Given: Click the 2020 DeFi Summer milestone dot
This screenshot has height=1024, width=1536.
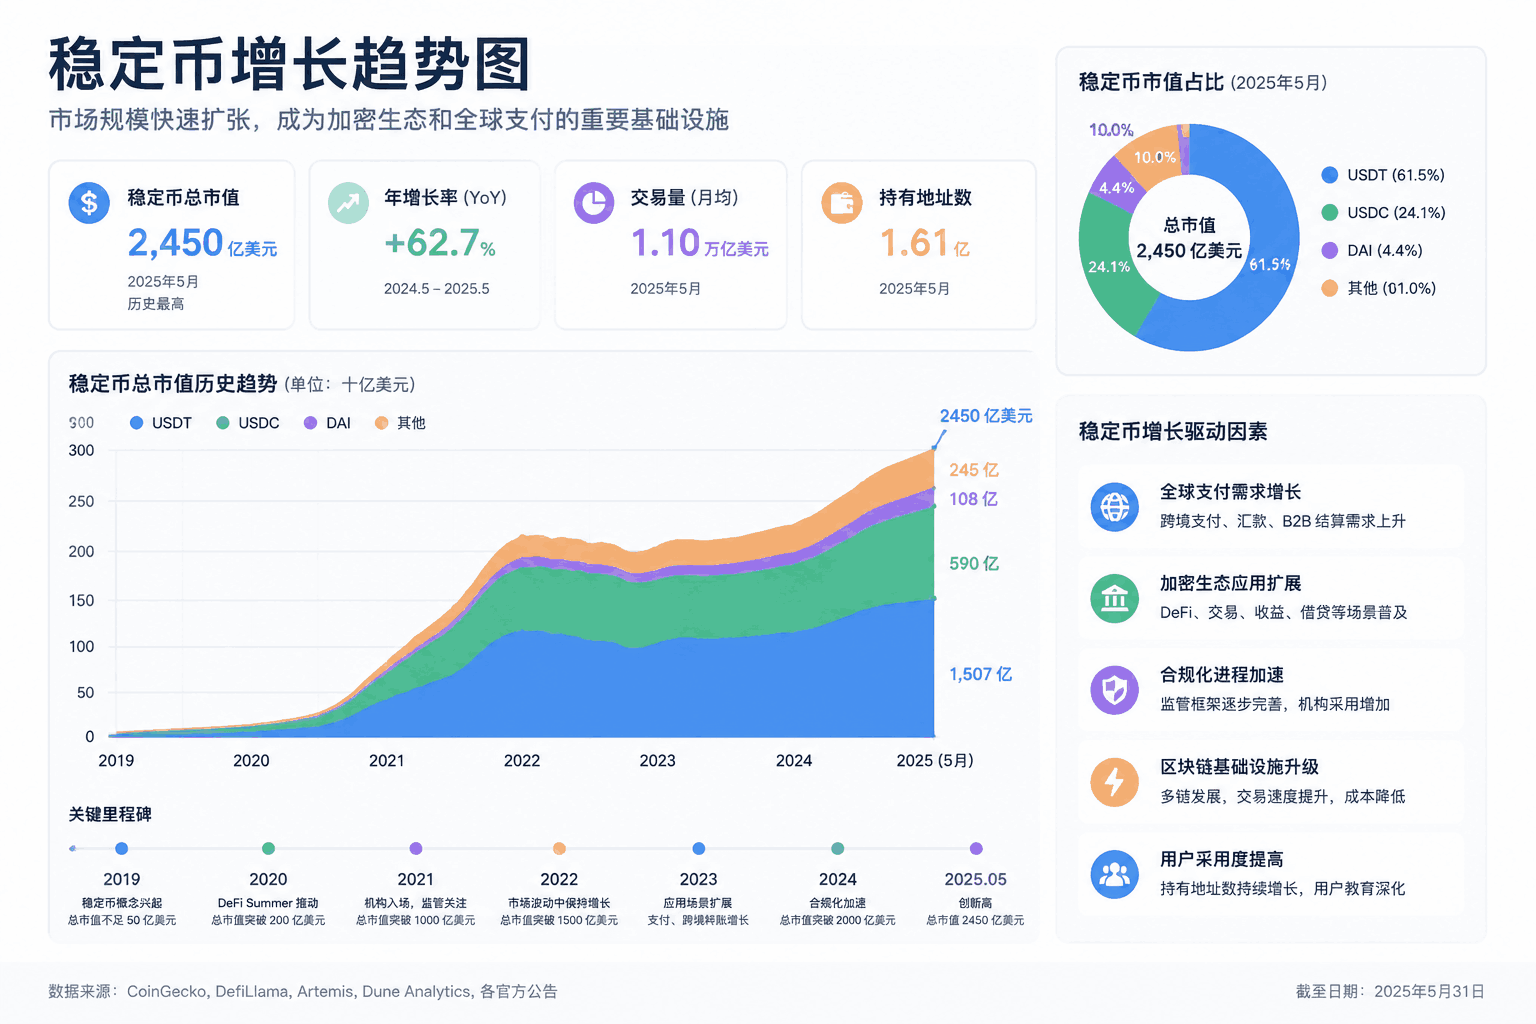Looking at the screenshot, I should click(268, 849).
